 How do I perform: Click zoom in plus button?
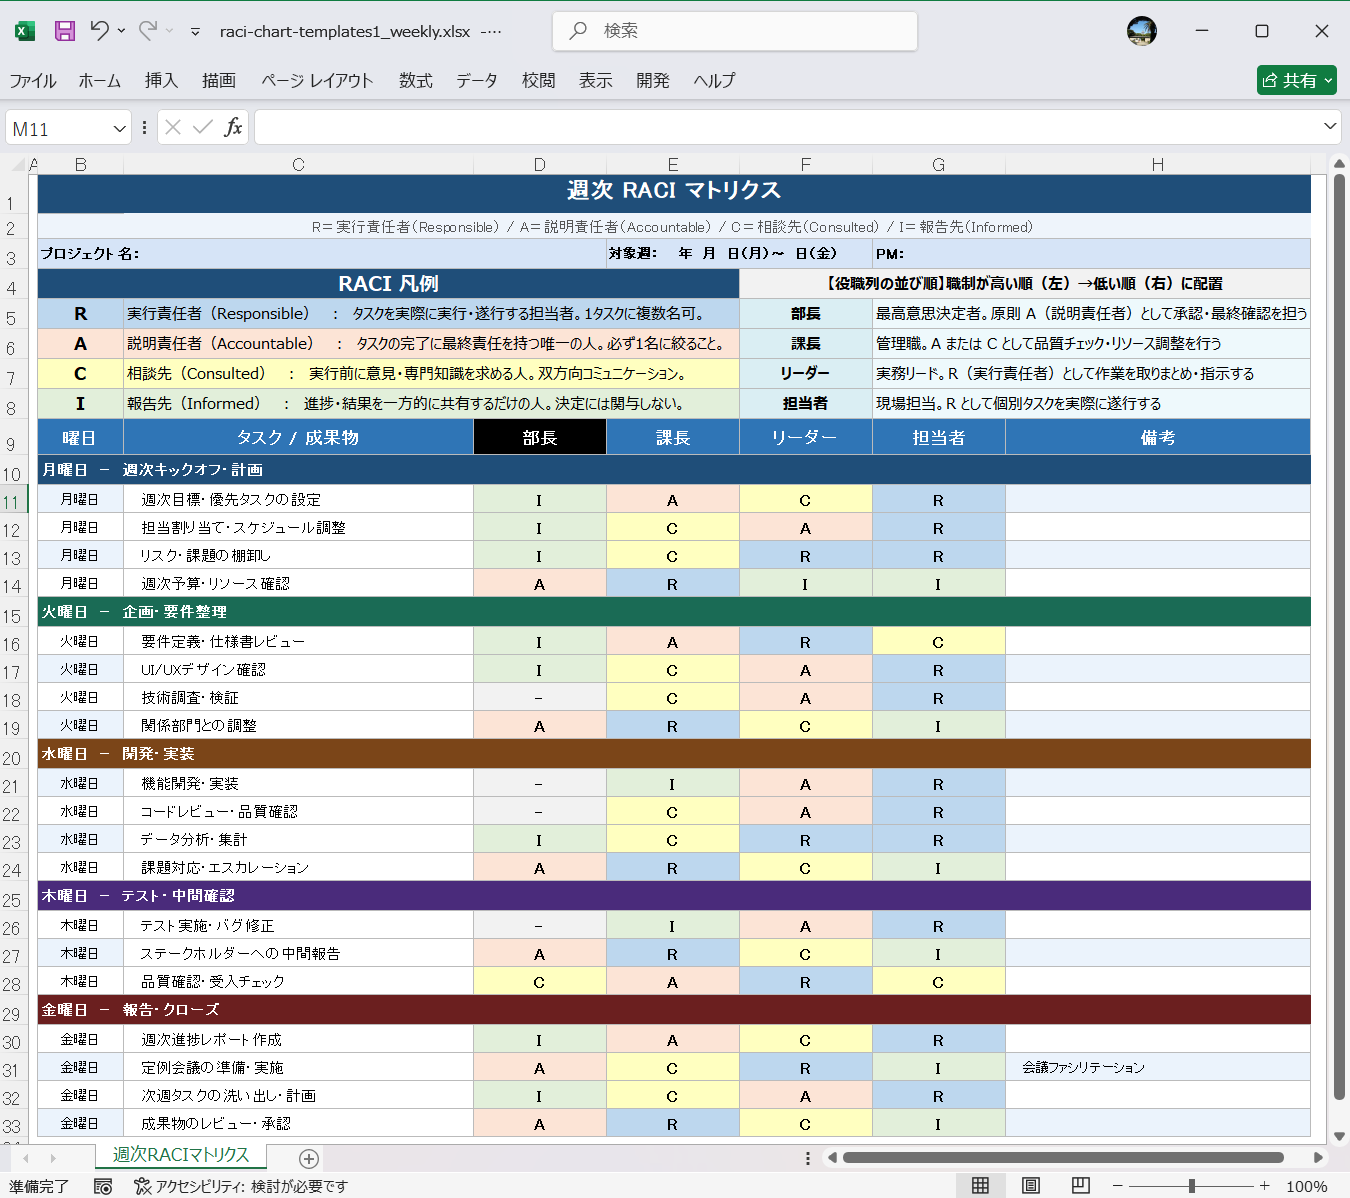click(1265, 1186)
